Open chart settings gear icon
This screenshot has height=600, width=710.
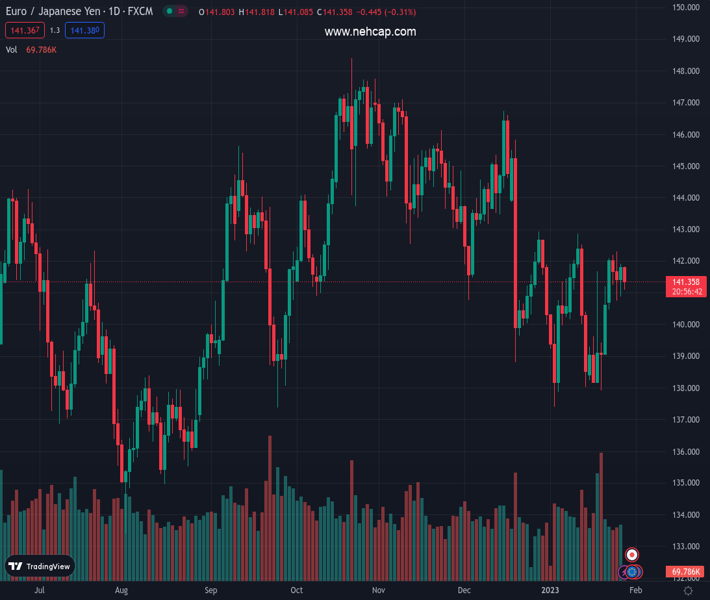click(x=688, y=591)
